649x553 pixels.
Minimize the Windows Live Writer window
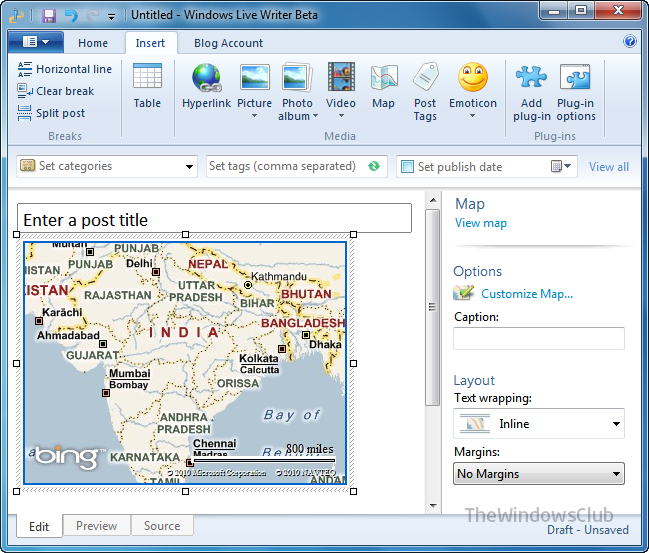[x=553, y=11]
